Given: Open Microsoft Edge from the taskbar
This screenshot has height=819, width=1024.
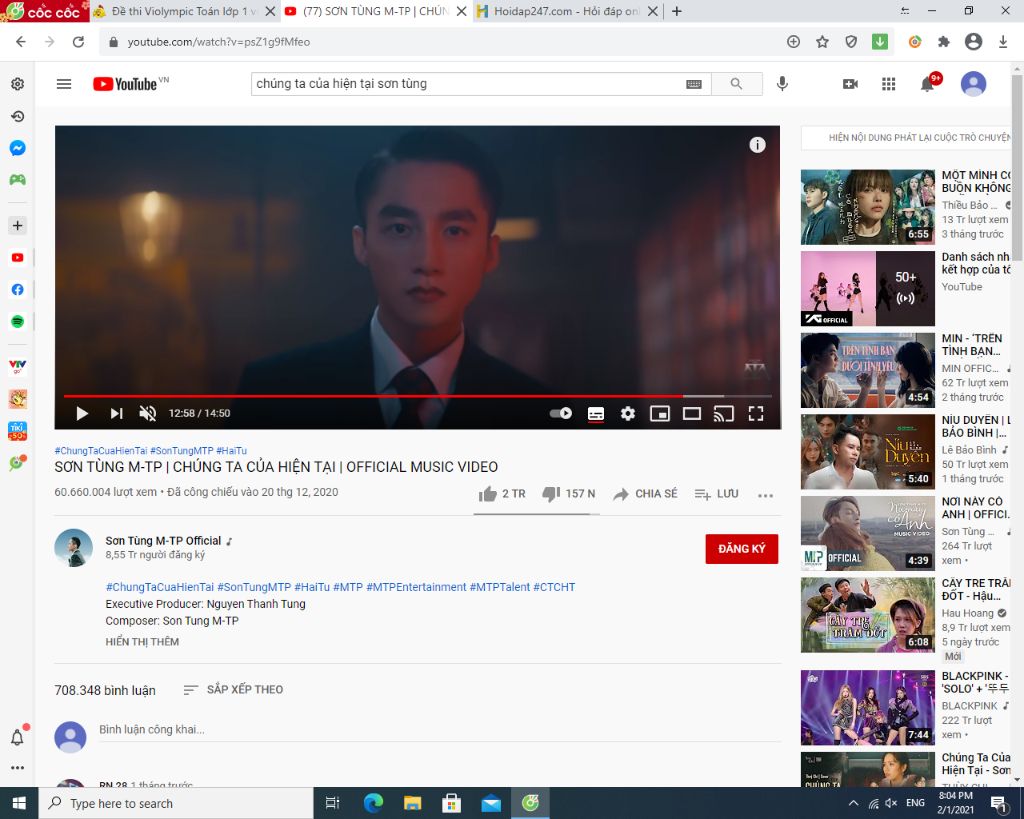Looking at the screenshot, I should 374,803.
